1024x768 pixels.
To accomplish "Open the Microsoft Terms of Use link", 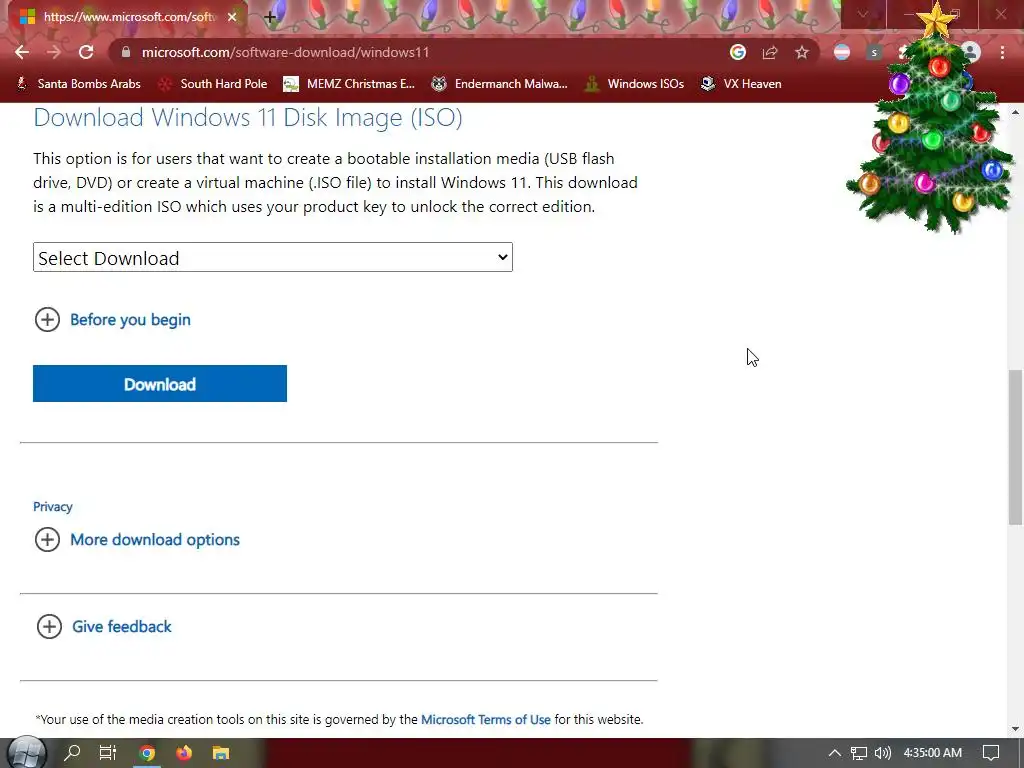I will coord(486,719).
